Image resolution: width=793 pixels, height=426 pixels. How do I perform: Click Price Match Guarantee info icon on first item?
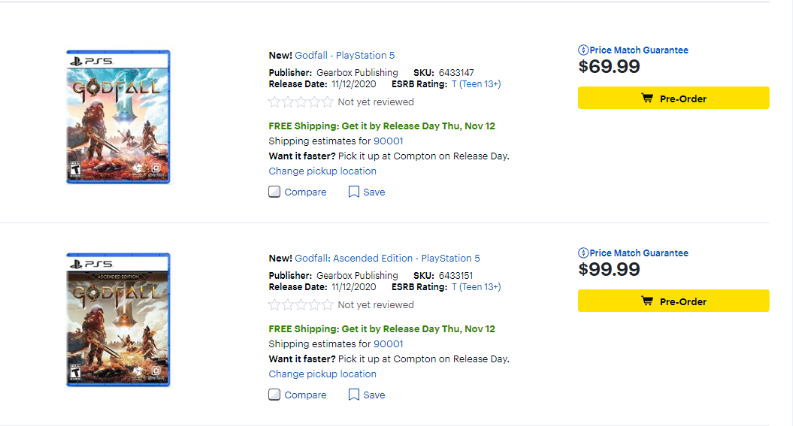(583, 50)
